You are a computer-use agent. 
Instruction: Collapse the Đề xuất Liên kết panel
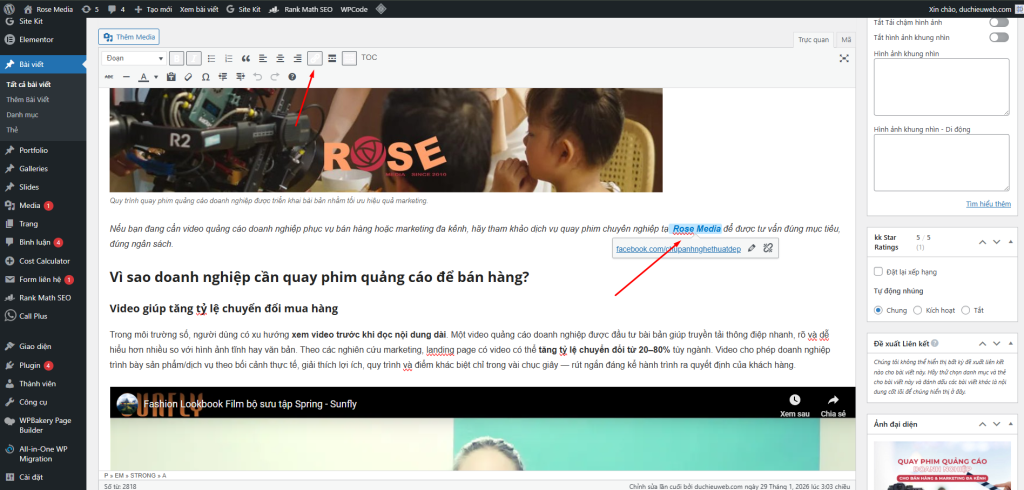coord(1011,343)
